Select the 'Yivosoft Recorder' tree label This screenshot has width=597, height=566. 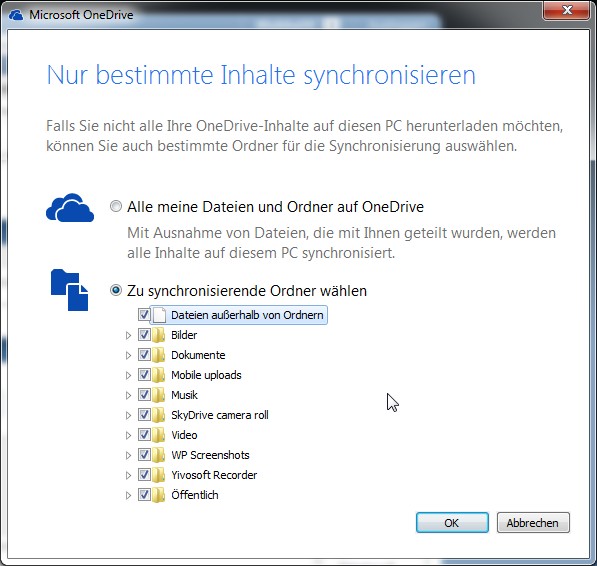(214, 475)
